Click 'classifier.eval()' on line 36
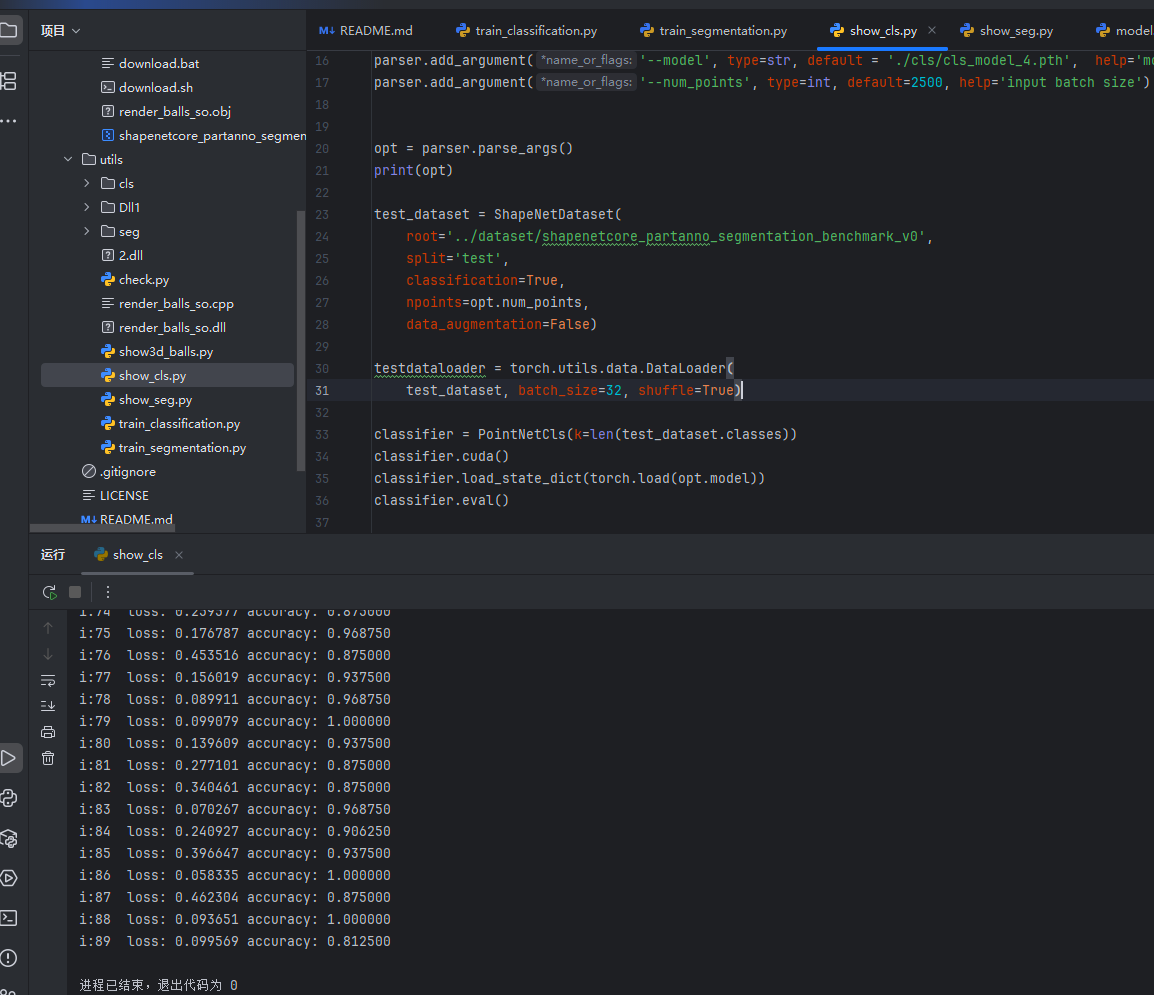The width and height of the screenshot is (1154, 995). click(442, 500)
